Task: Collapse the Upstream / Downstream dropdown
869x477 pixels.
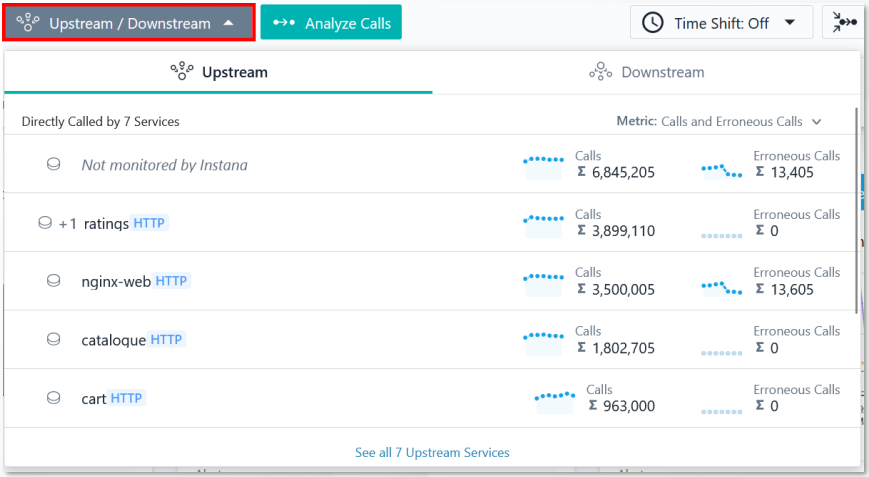Action: click(129, 23)
